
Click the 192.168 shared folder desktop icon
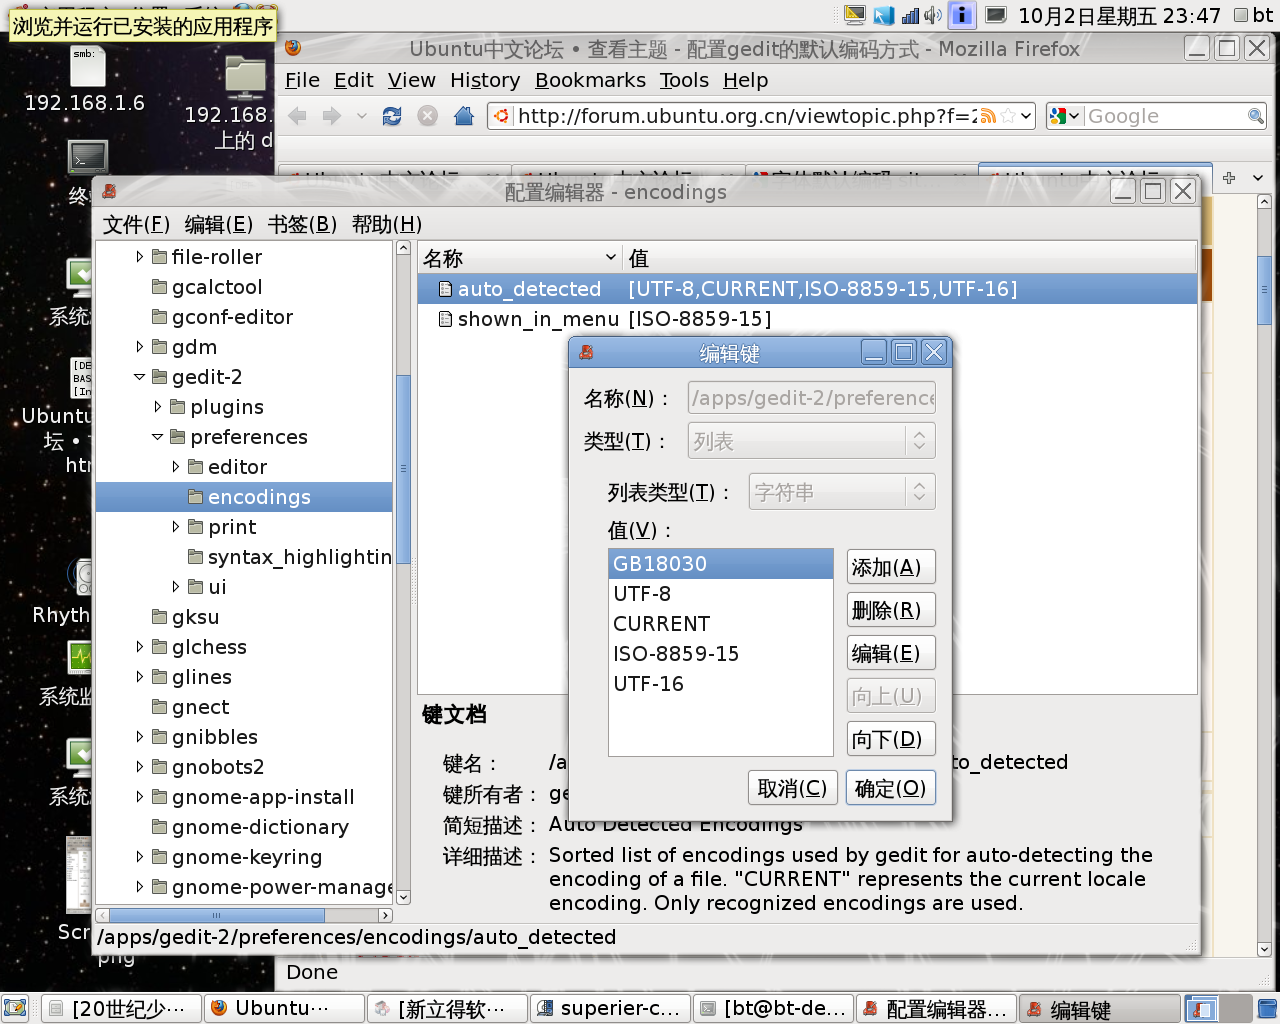245,78
